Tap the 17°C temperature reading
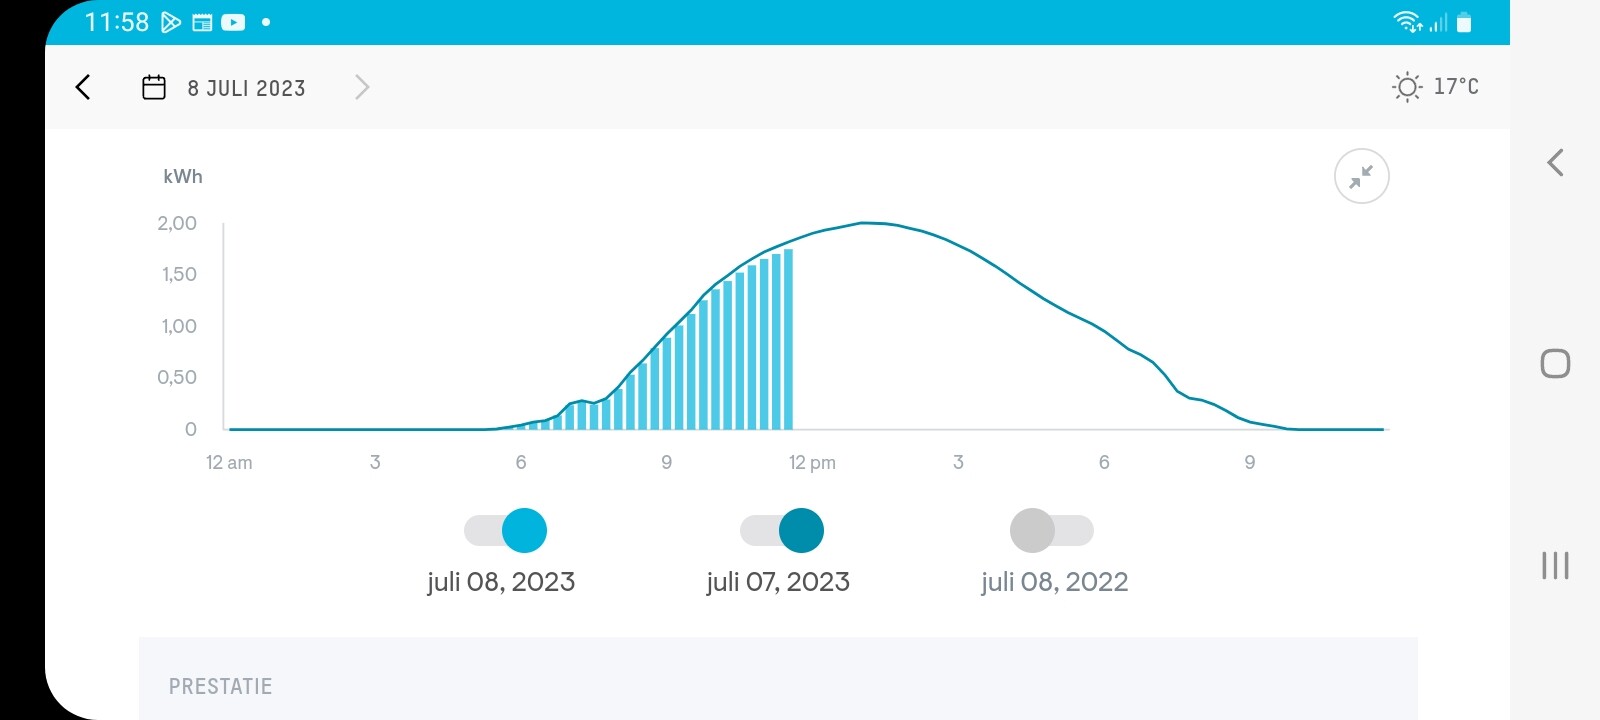Viewport: 1600px width, 720px height. click(1456, 87)
